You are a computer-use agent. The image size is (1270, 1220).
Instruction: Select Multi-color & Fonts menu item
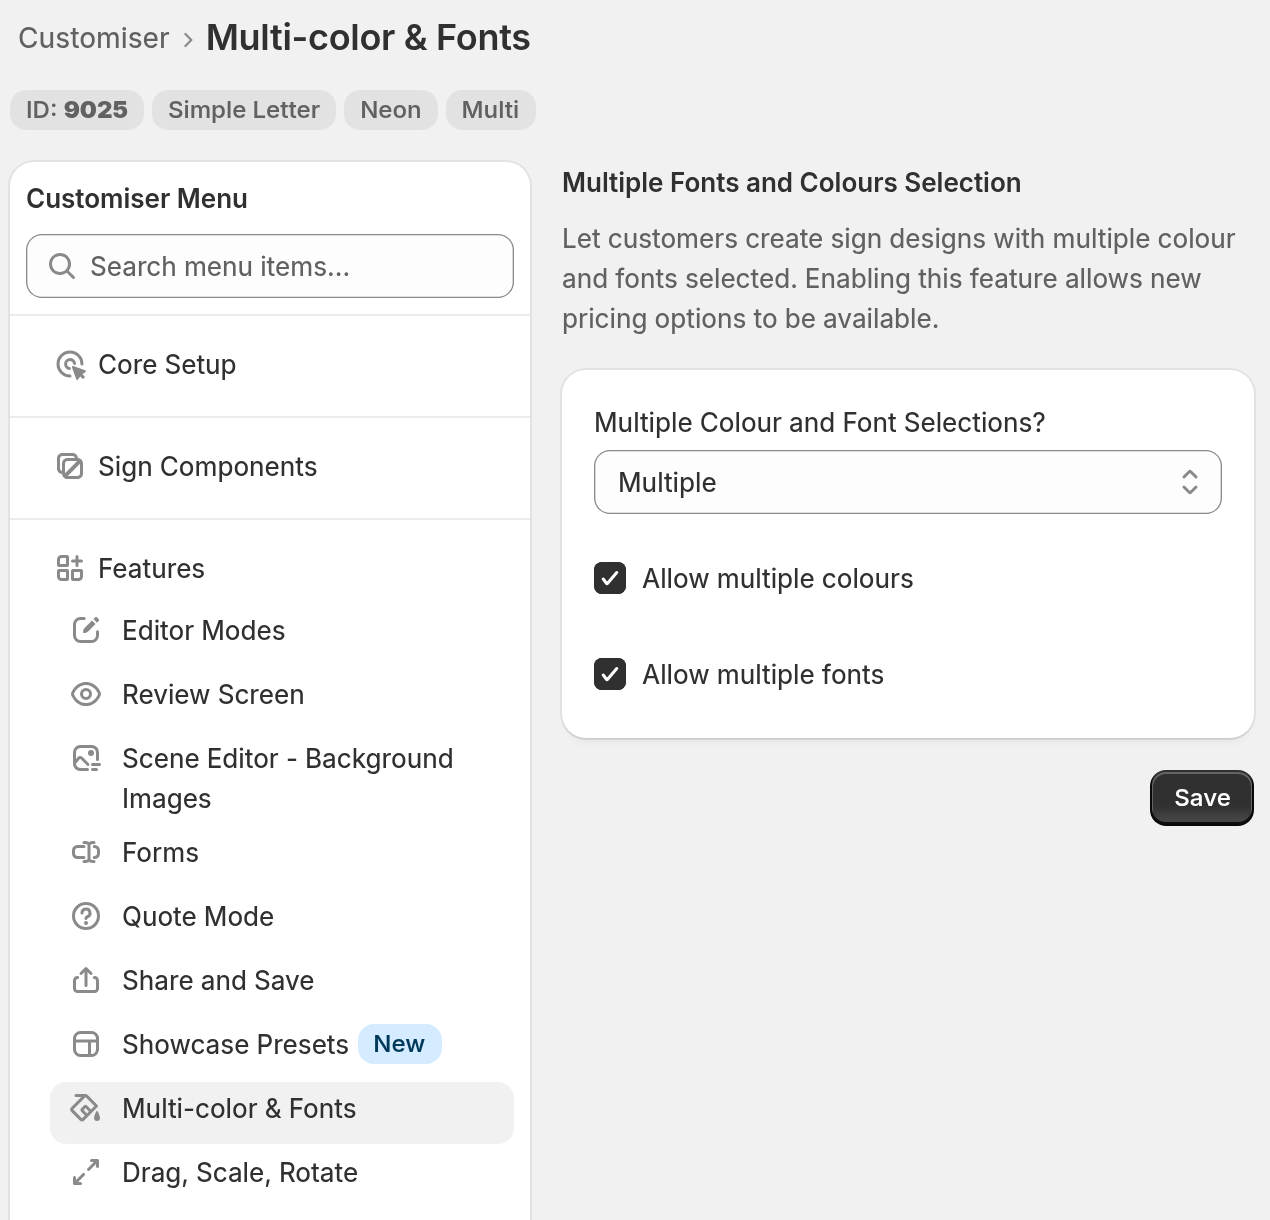click(282, 1112)
